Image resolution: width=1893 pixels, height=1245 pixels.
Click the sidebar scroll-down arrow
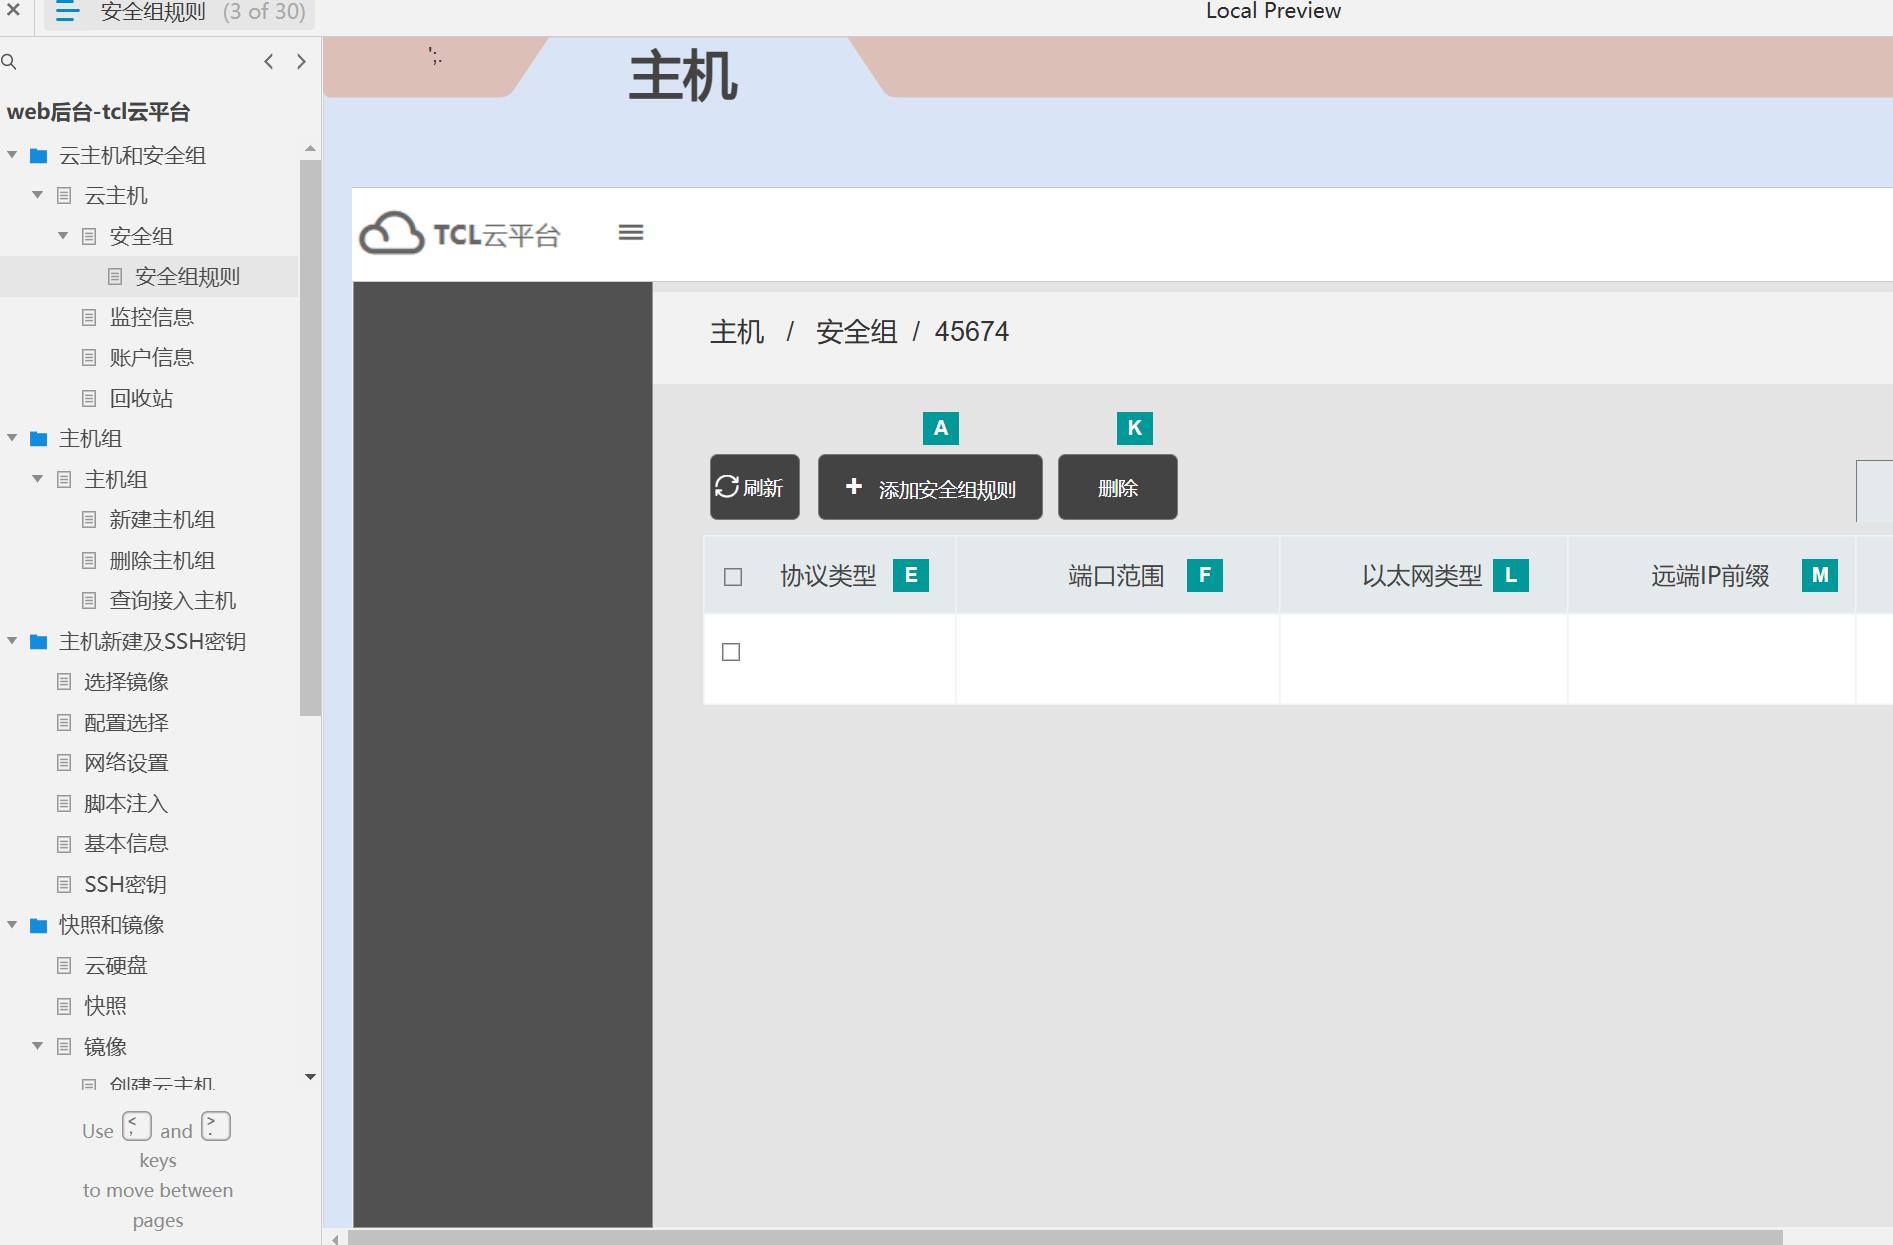pyautogui.click(x=310, y=1077)
